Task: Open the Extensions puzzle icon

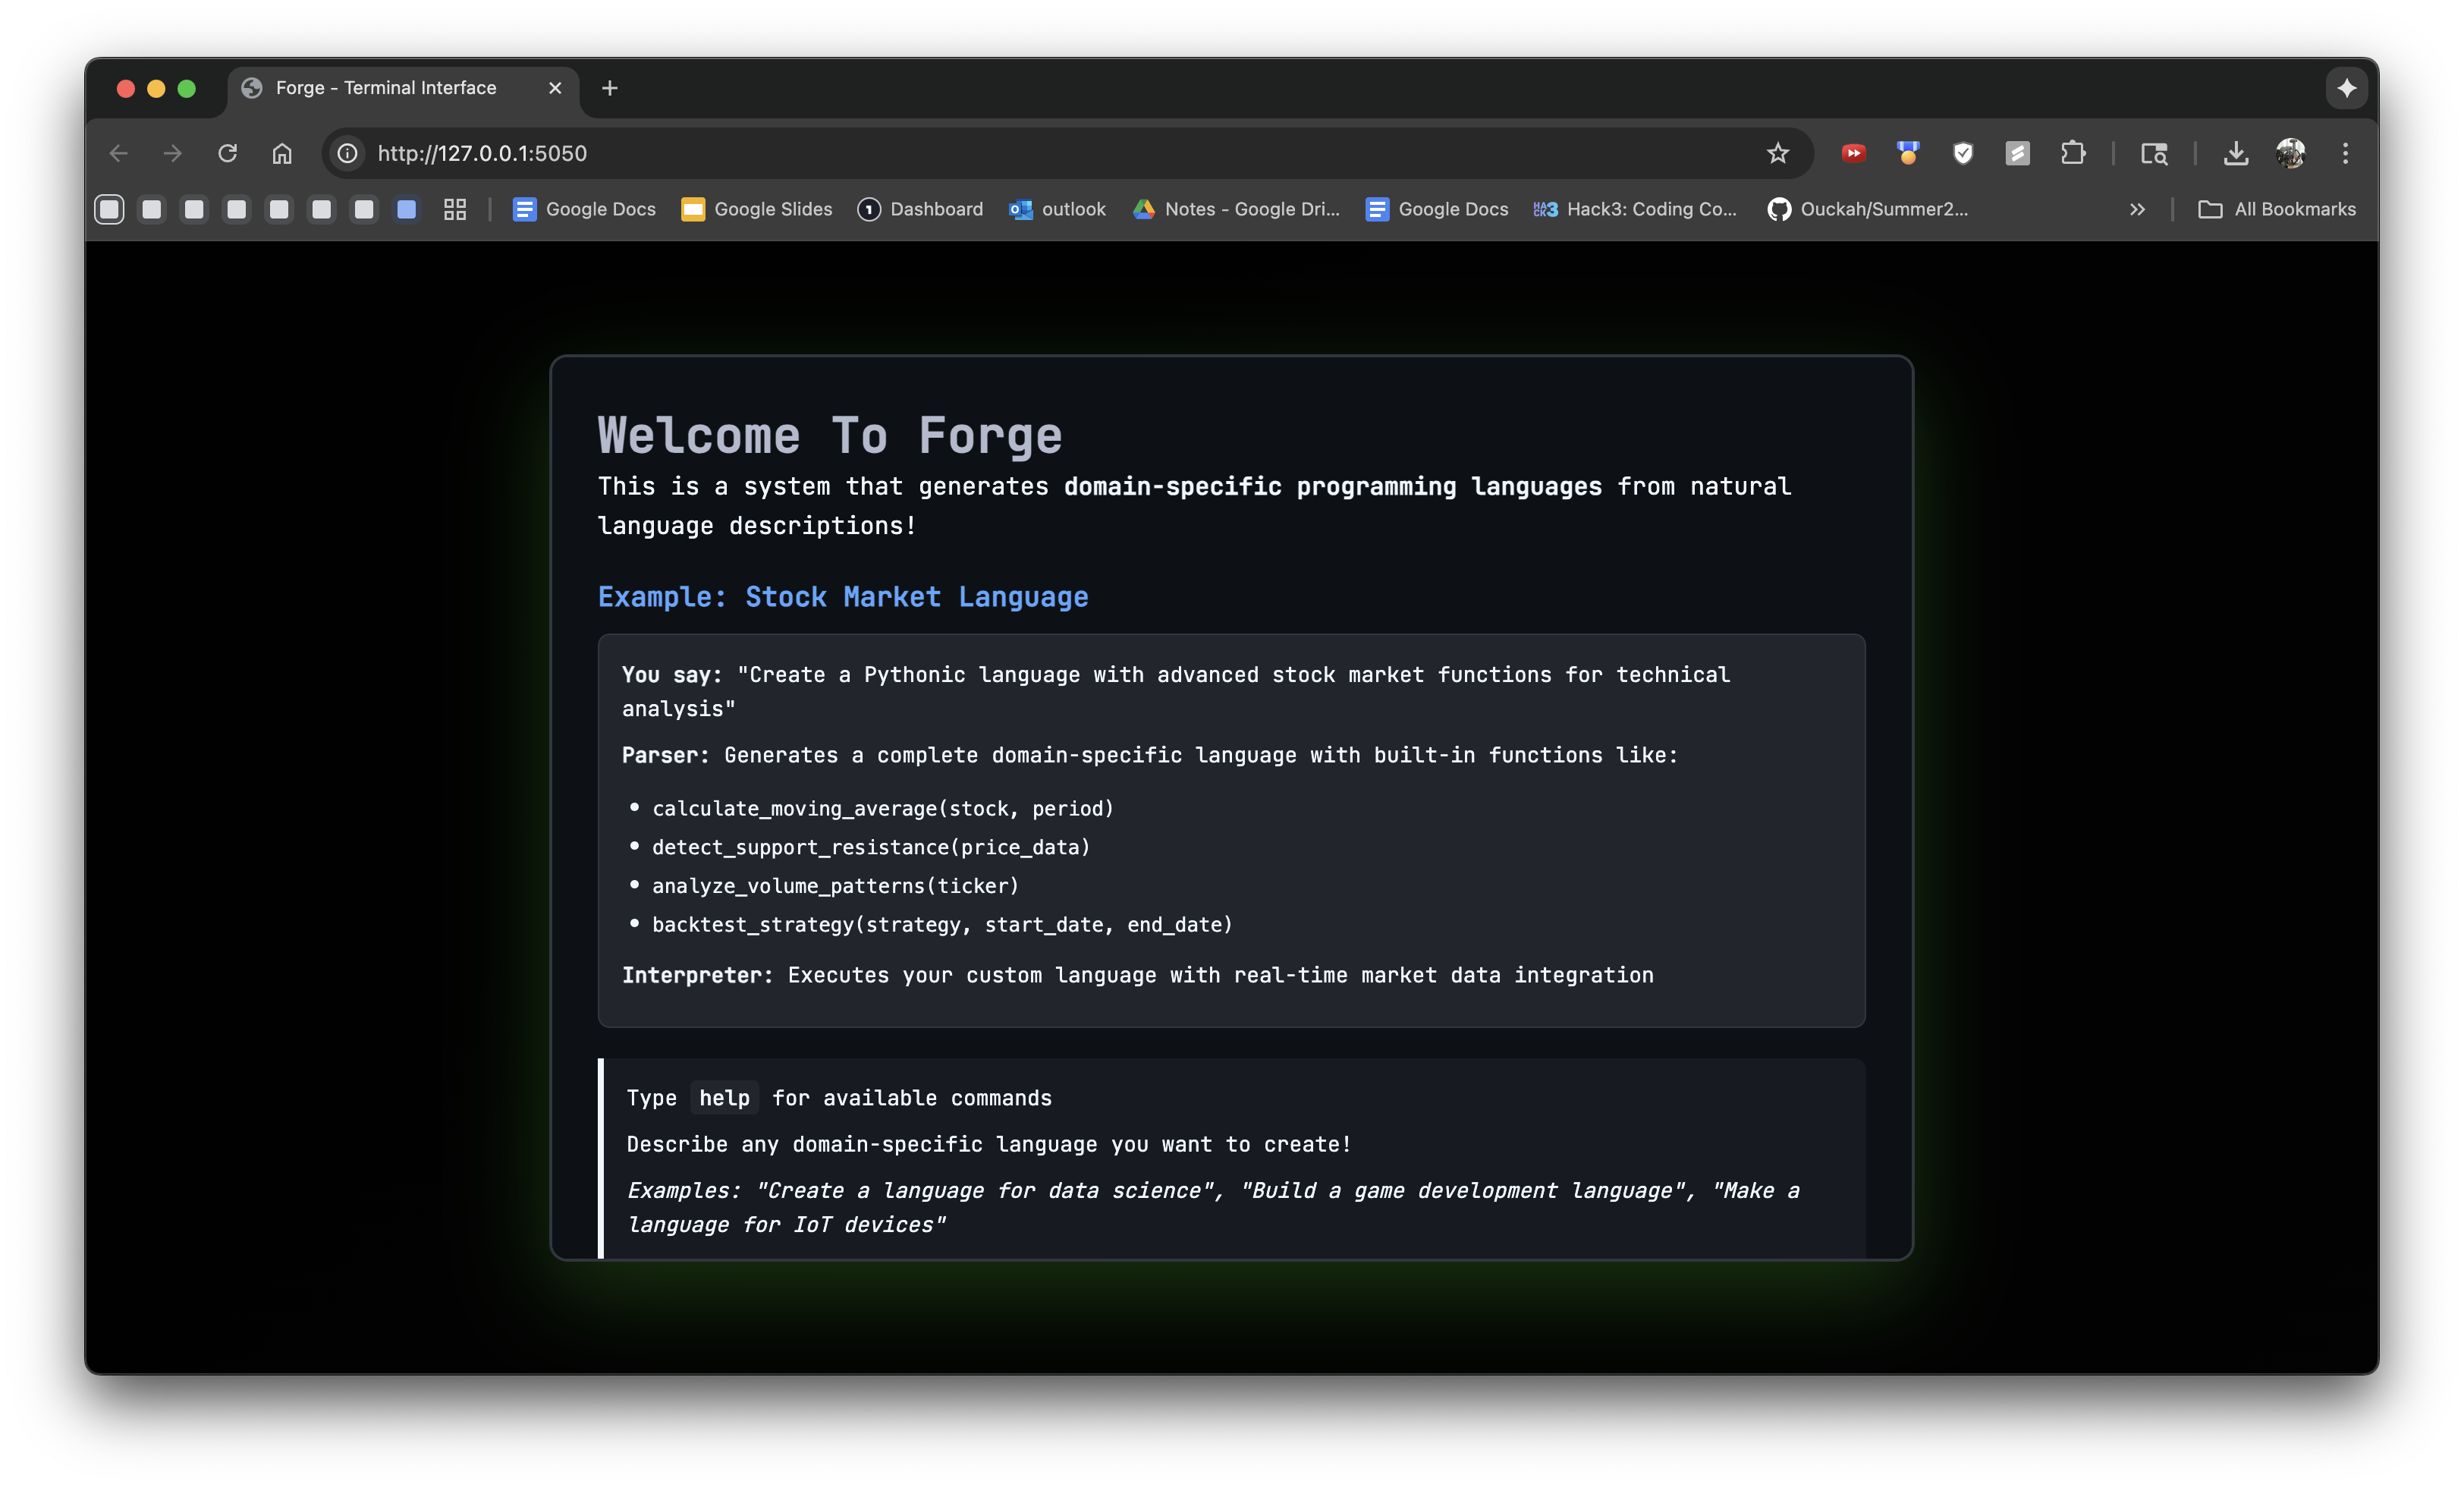Action: pos(2073,153)
